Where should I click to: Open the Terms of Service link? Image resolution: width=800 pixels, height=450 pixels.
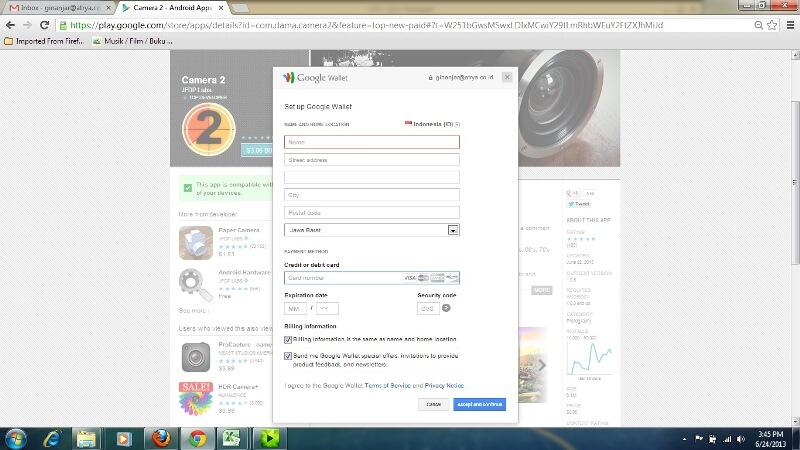(388, 386)
